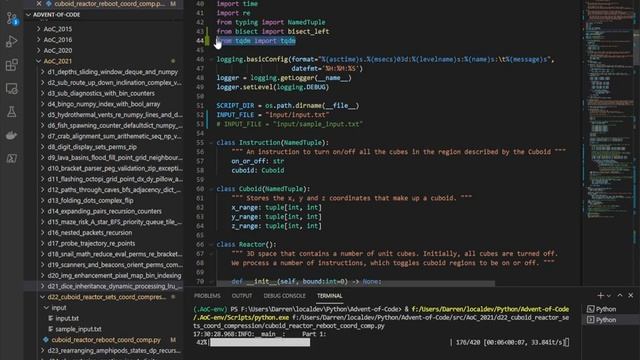Click the commented '# INPUT_FILE' sample line
This screenshot has width=640, height=360.
(289, 124)
